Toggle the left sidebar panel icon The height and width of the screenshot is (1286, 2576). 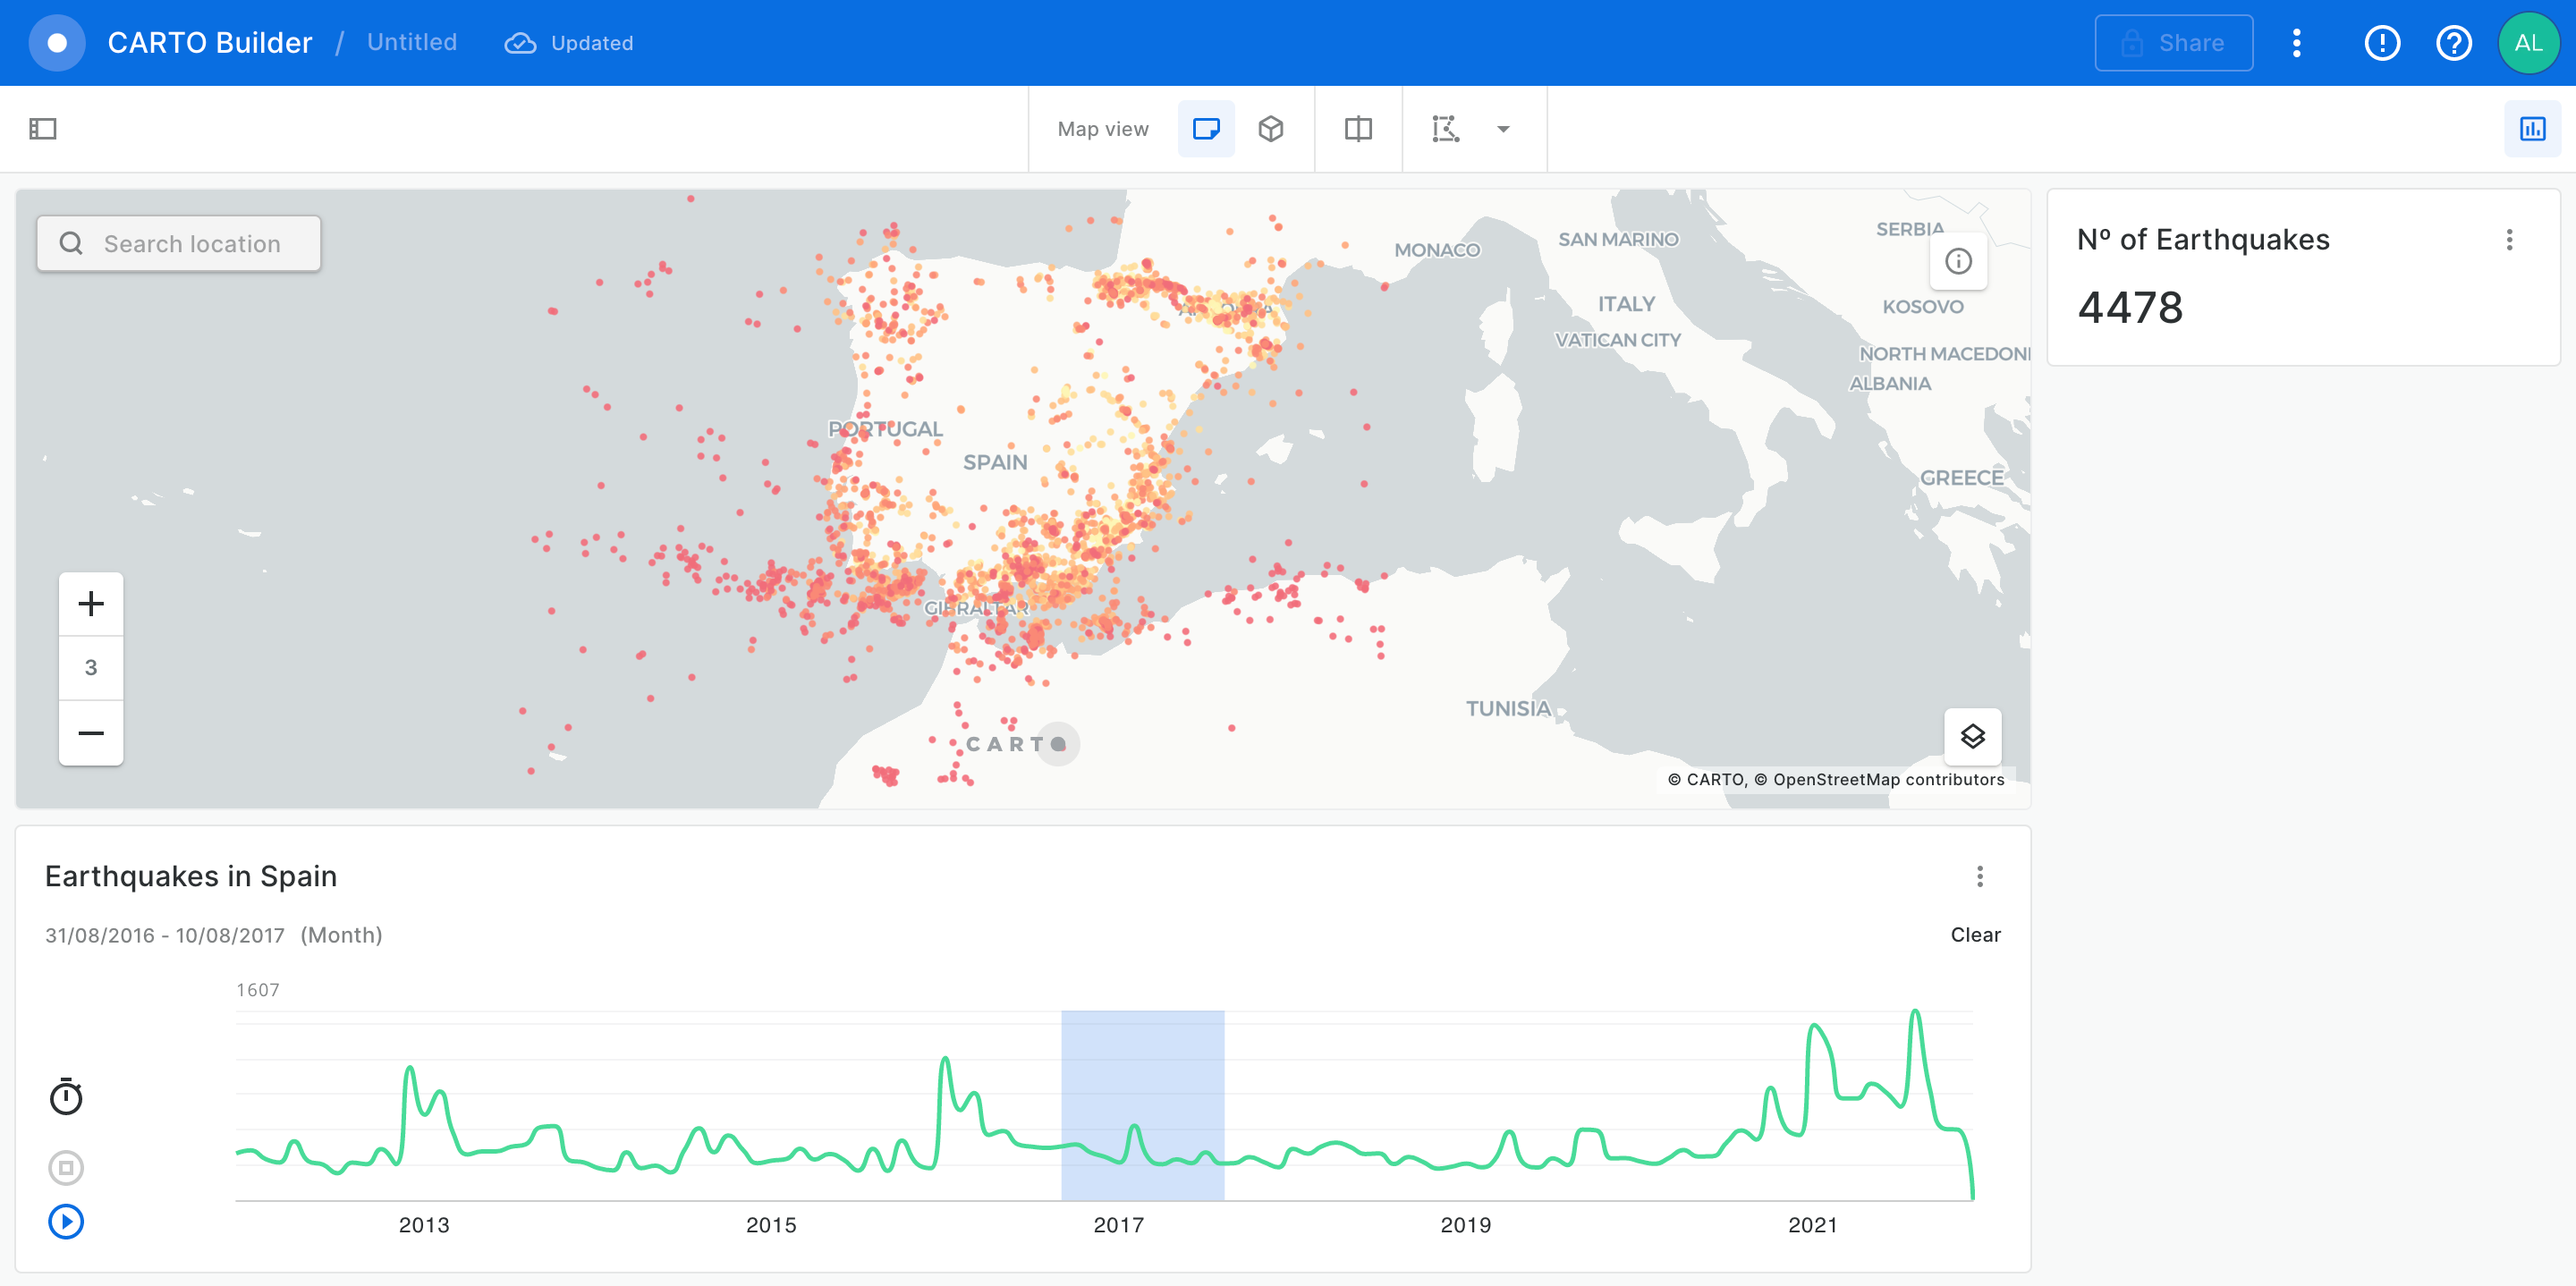click(43, 129)
